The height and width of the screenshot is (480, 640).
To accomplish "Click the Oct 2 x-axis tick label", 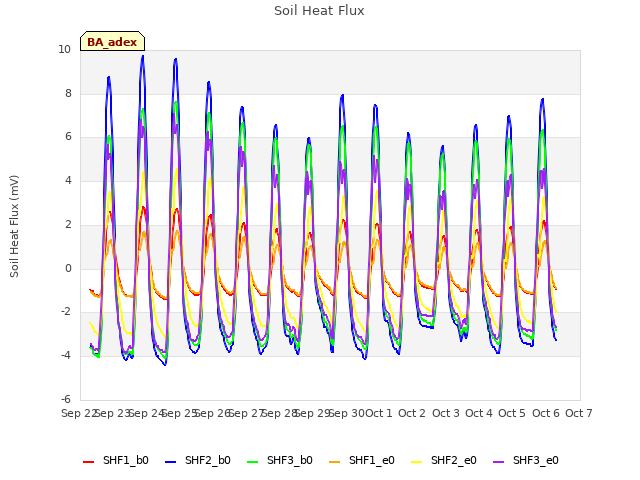I will coord(412,413).
